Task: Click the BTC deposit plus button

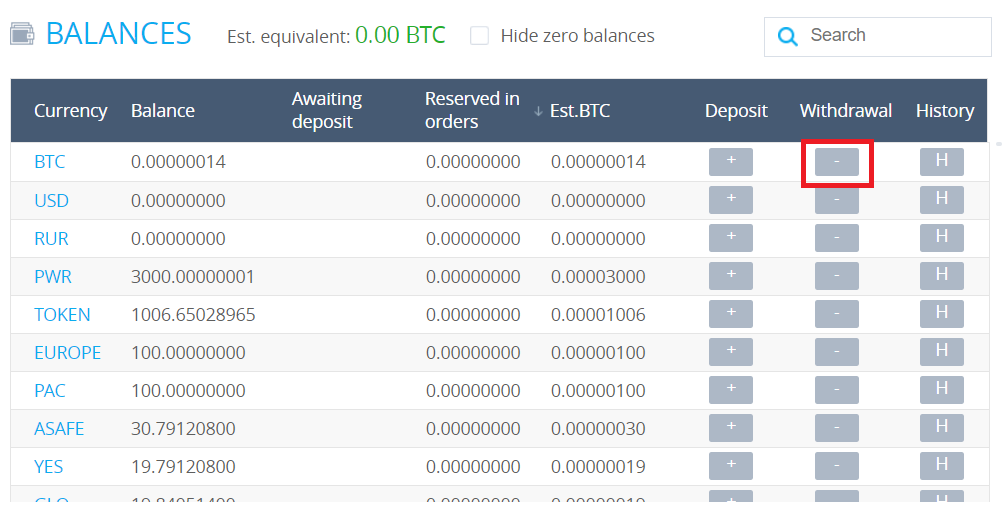Action: (730, 162)
